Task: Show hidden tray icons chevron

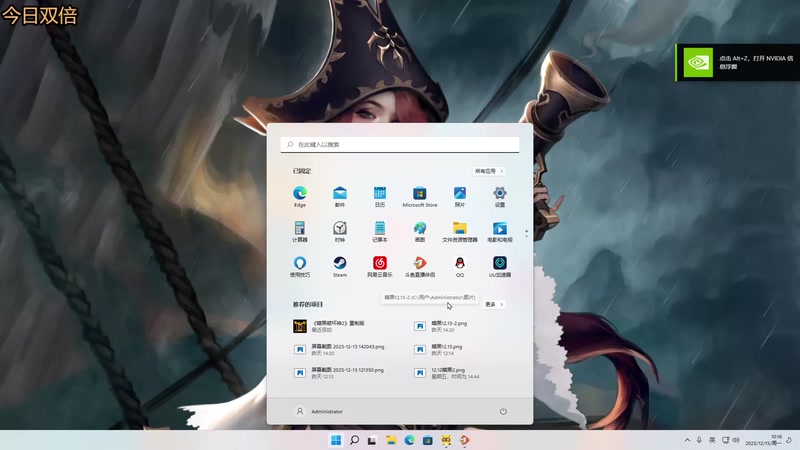Action: (687, 440)
